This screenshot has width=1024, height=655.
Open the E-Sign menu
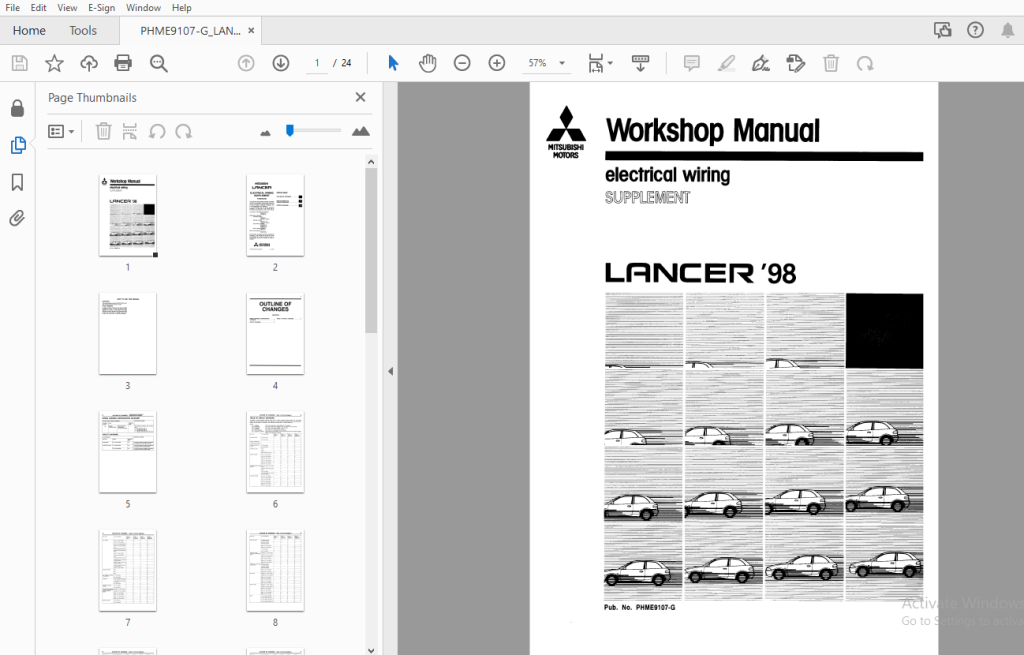[x=101, y=8]
